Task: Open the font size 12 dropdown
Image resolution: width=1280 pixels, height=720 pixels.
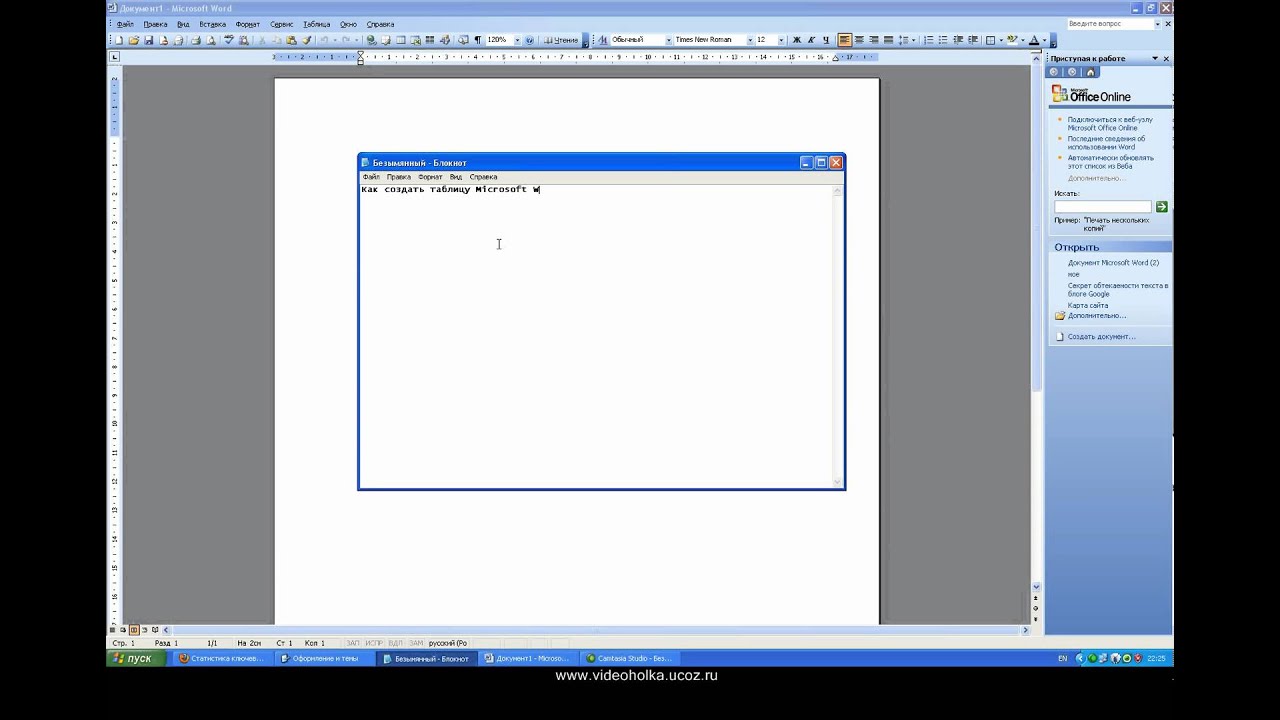Action: (781, 40)
